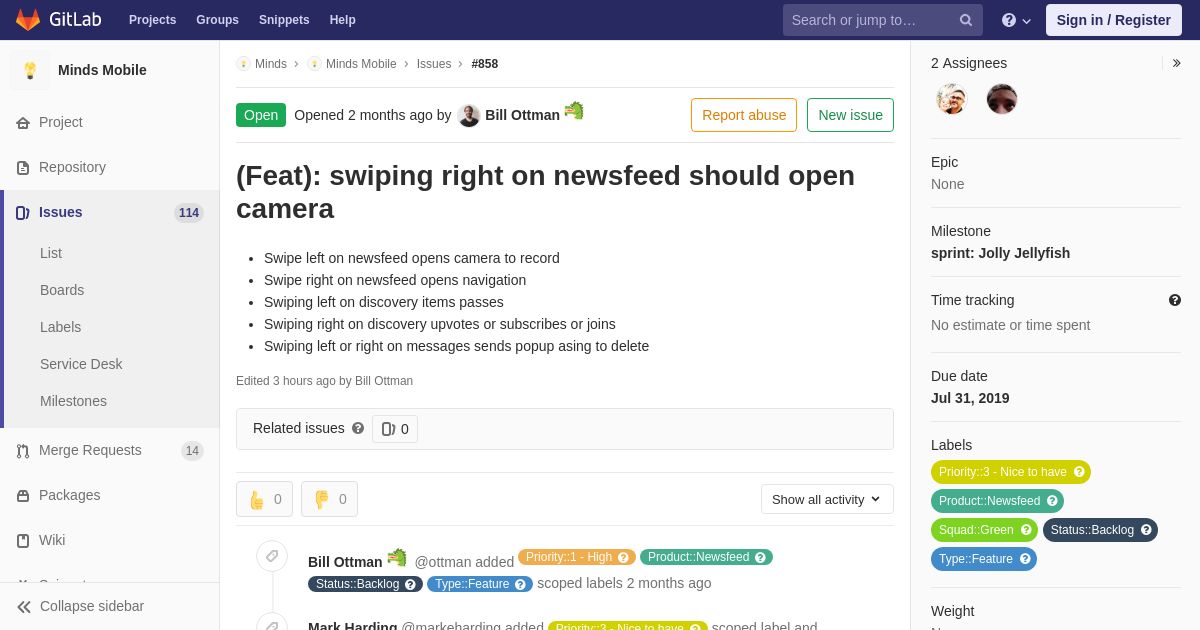This screenshot has width=1200, height=630.
Task: Click the Open status badge
Action: coord(261,115)
